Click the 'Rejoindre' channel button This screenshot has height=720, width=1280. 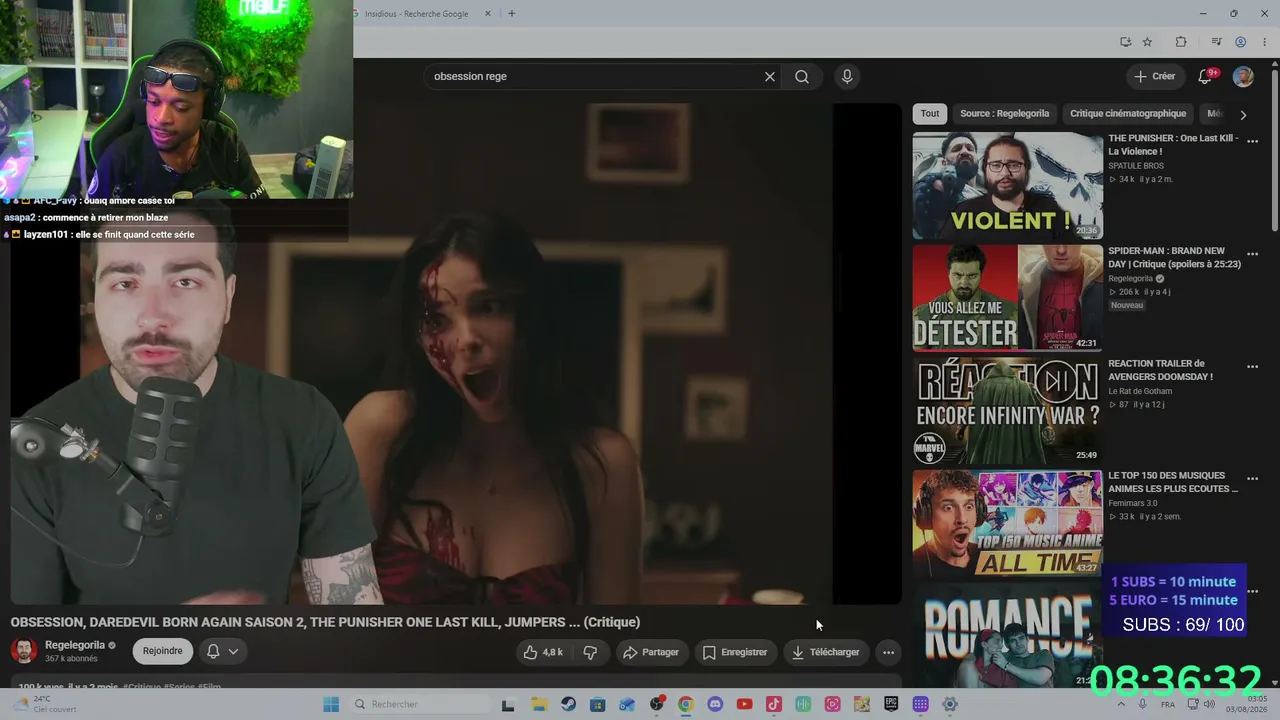pos(162,651)
